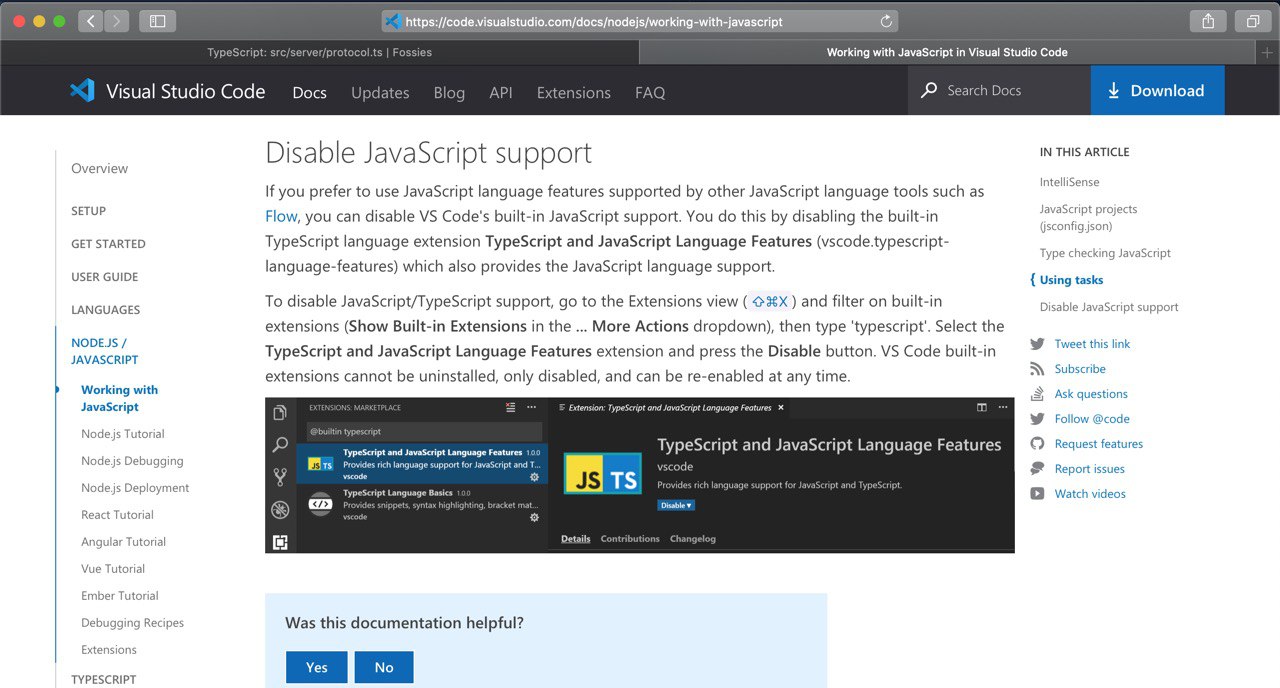The height and width of the screenshot is (688, 1280).
Task: Select the Working with JavaScript browser tab
Action: pos(947,52)
